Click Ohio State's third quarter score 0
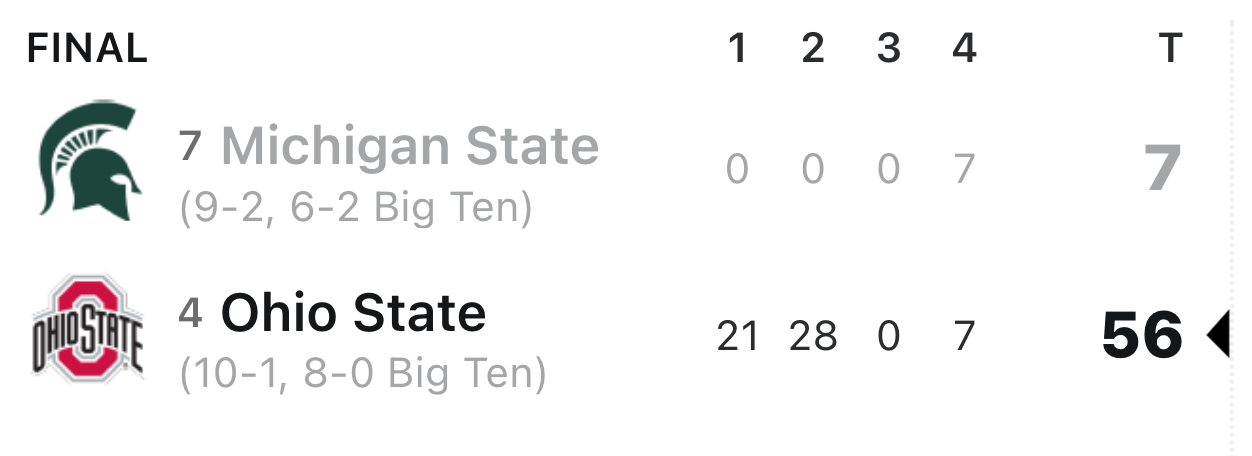The image size is (1252, 456). 889,336
